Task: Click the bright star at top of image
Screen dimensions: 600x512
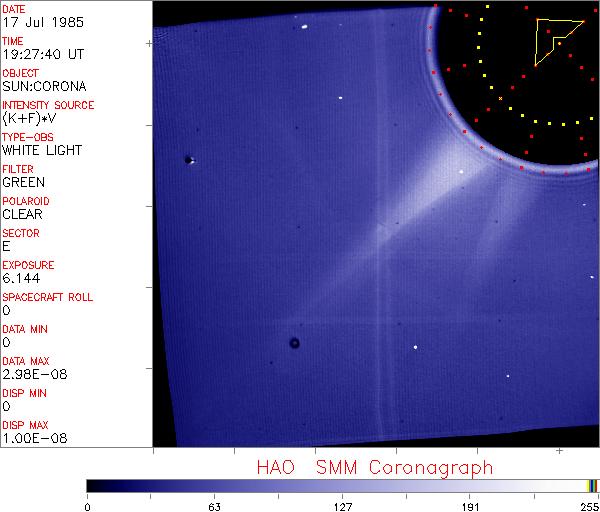Action: (x=303, y=27)
